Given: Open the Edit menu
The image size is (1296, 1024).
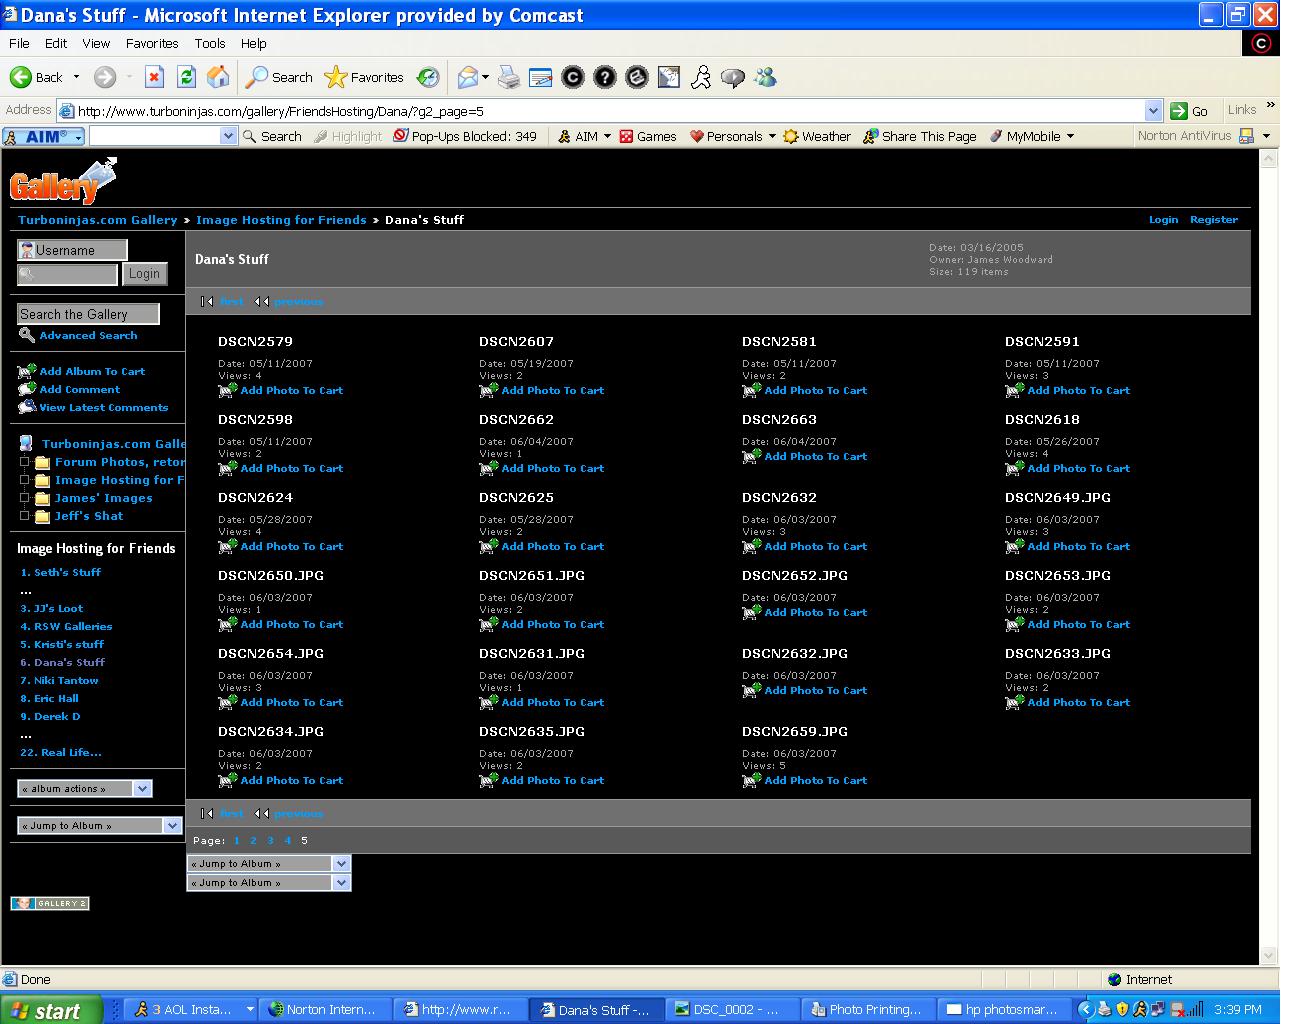Looking at the screenshot, I should click(x=56, y=43).
